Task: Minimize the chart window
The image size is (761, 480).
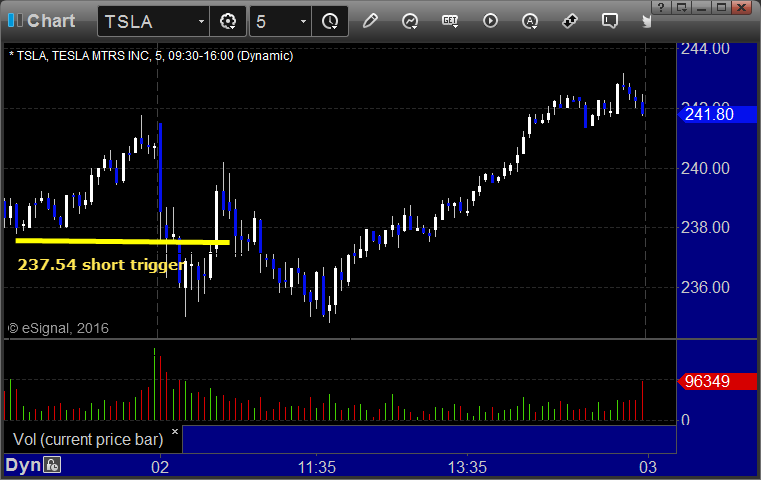Action: 701,7
